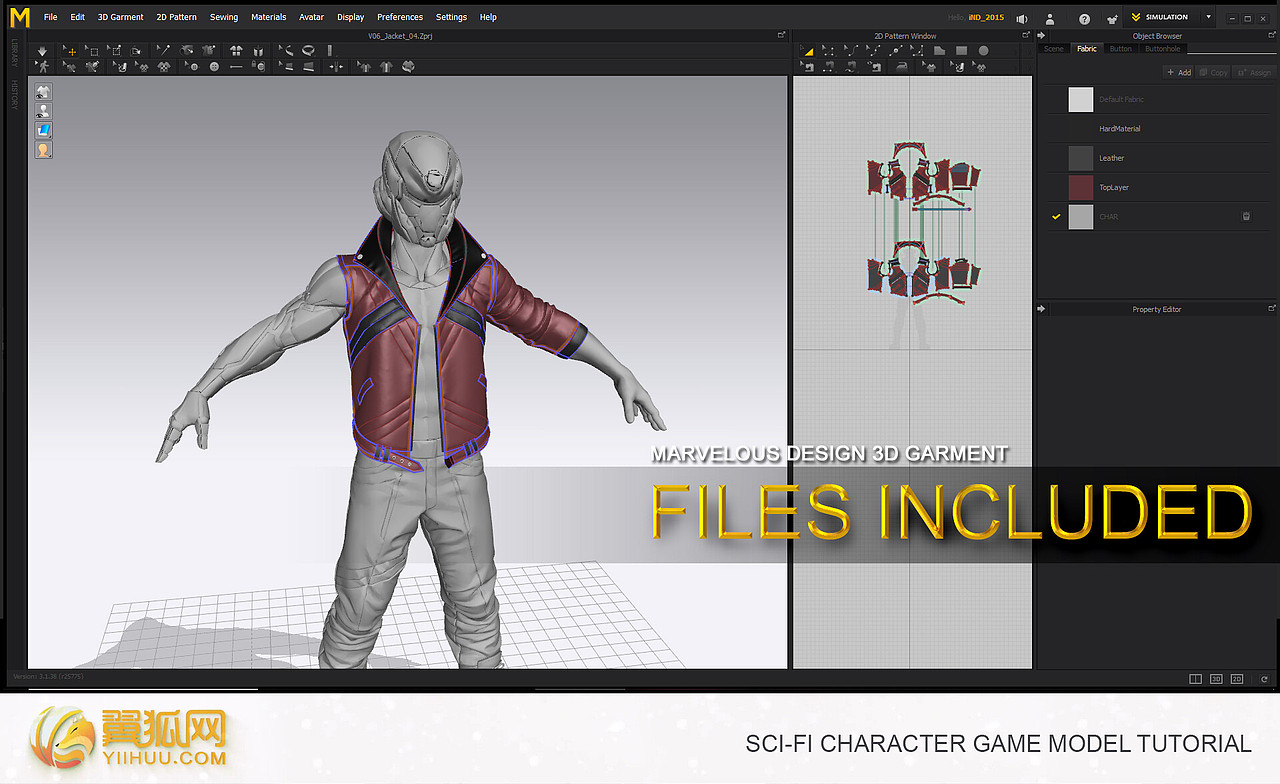Click the help question mark icon
The image size is (1280, 784).
pyautogui.click(x=1084, y=18)
